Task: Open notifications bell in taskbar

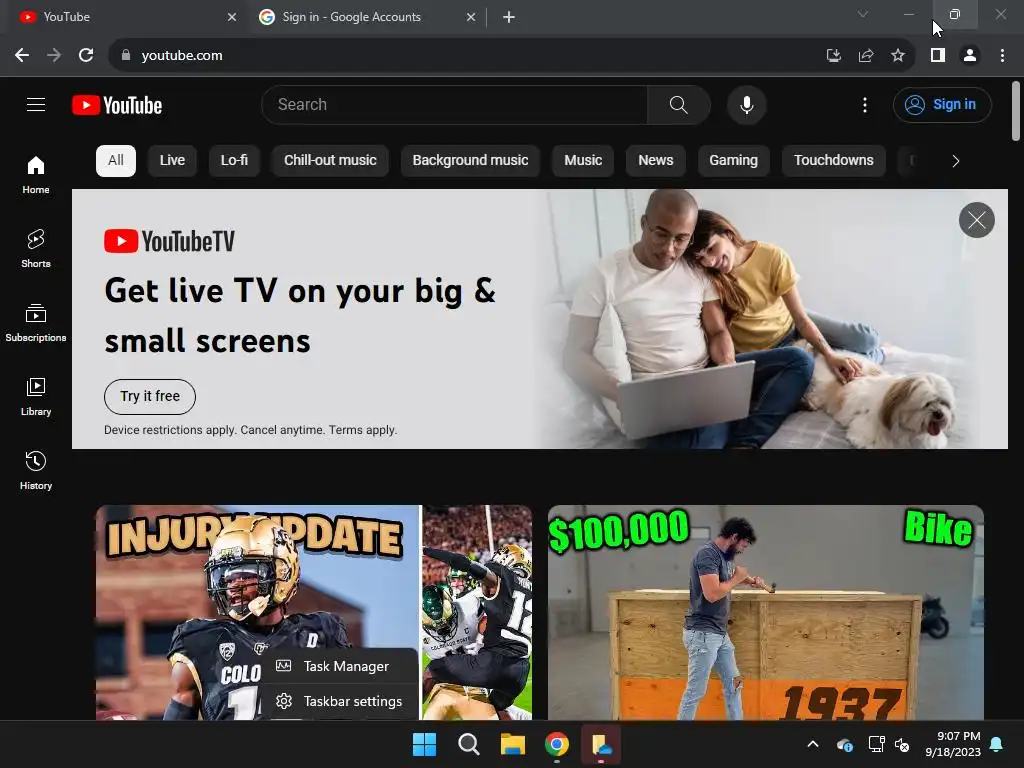Action: [997, 744]
